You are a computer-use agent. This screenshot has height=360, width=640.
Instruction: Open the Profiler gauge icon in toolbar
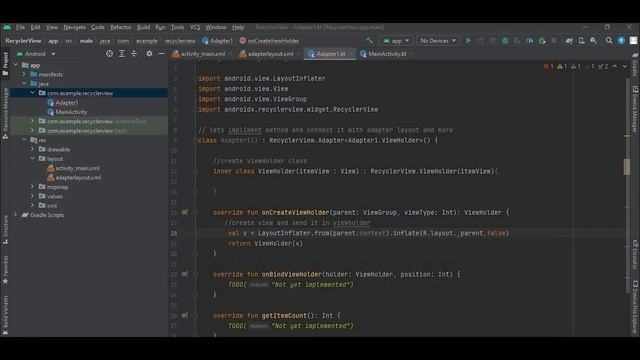pyautogui.click(x=529, y=41)
